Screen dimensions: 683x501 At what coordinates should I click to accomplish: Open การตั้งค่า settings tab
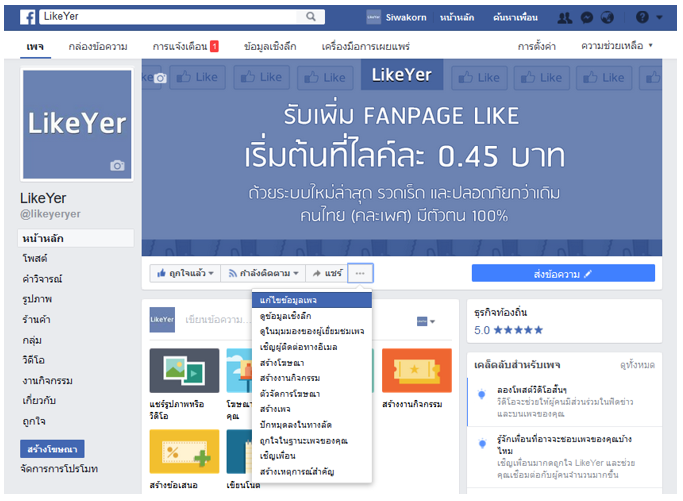(537, 46)
